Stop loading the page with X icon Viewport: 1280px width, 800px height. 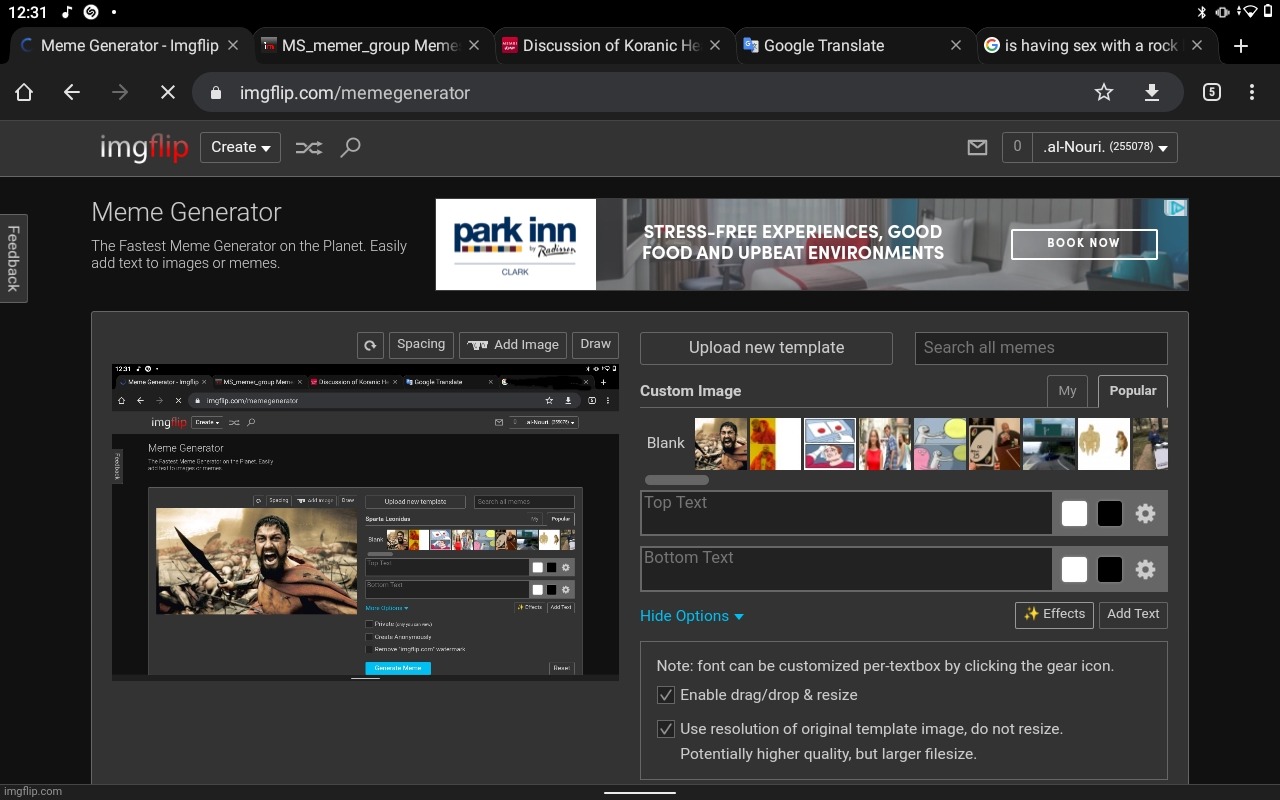coord(168,93)
